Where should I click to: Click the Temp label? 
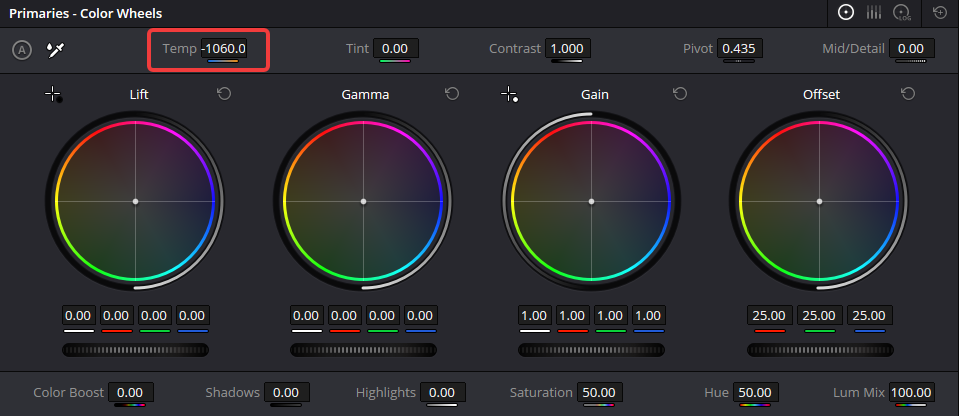click(x=180, y=49)
